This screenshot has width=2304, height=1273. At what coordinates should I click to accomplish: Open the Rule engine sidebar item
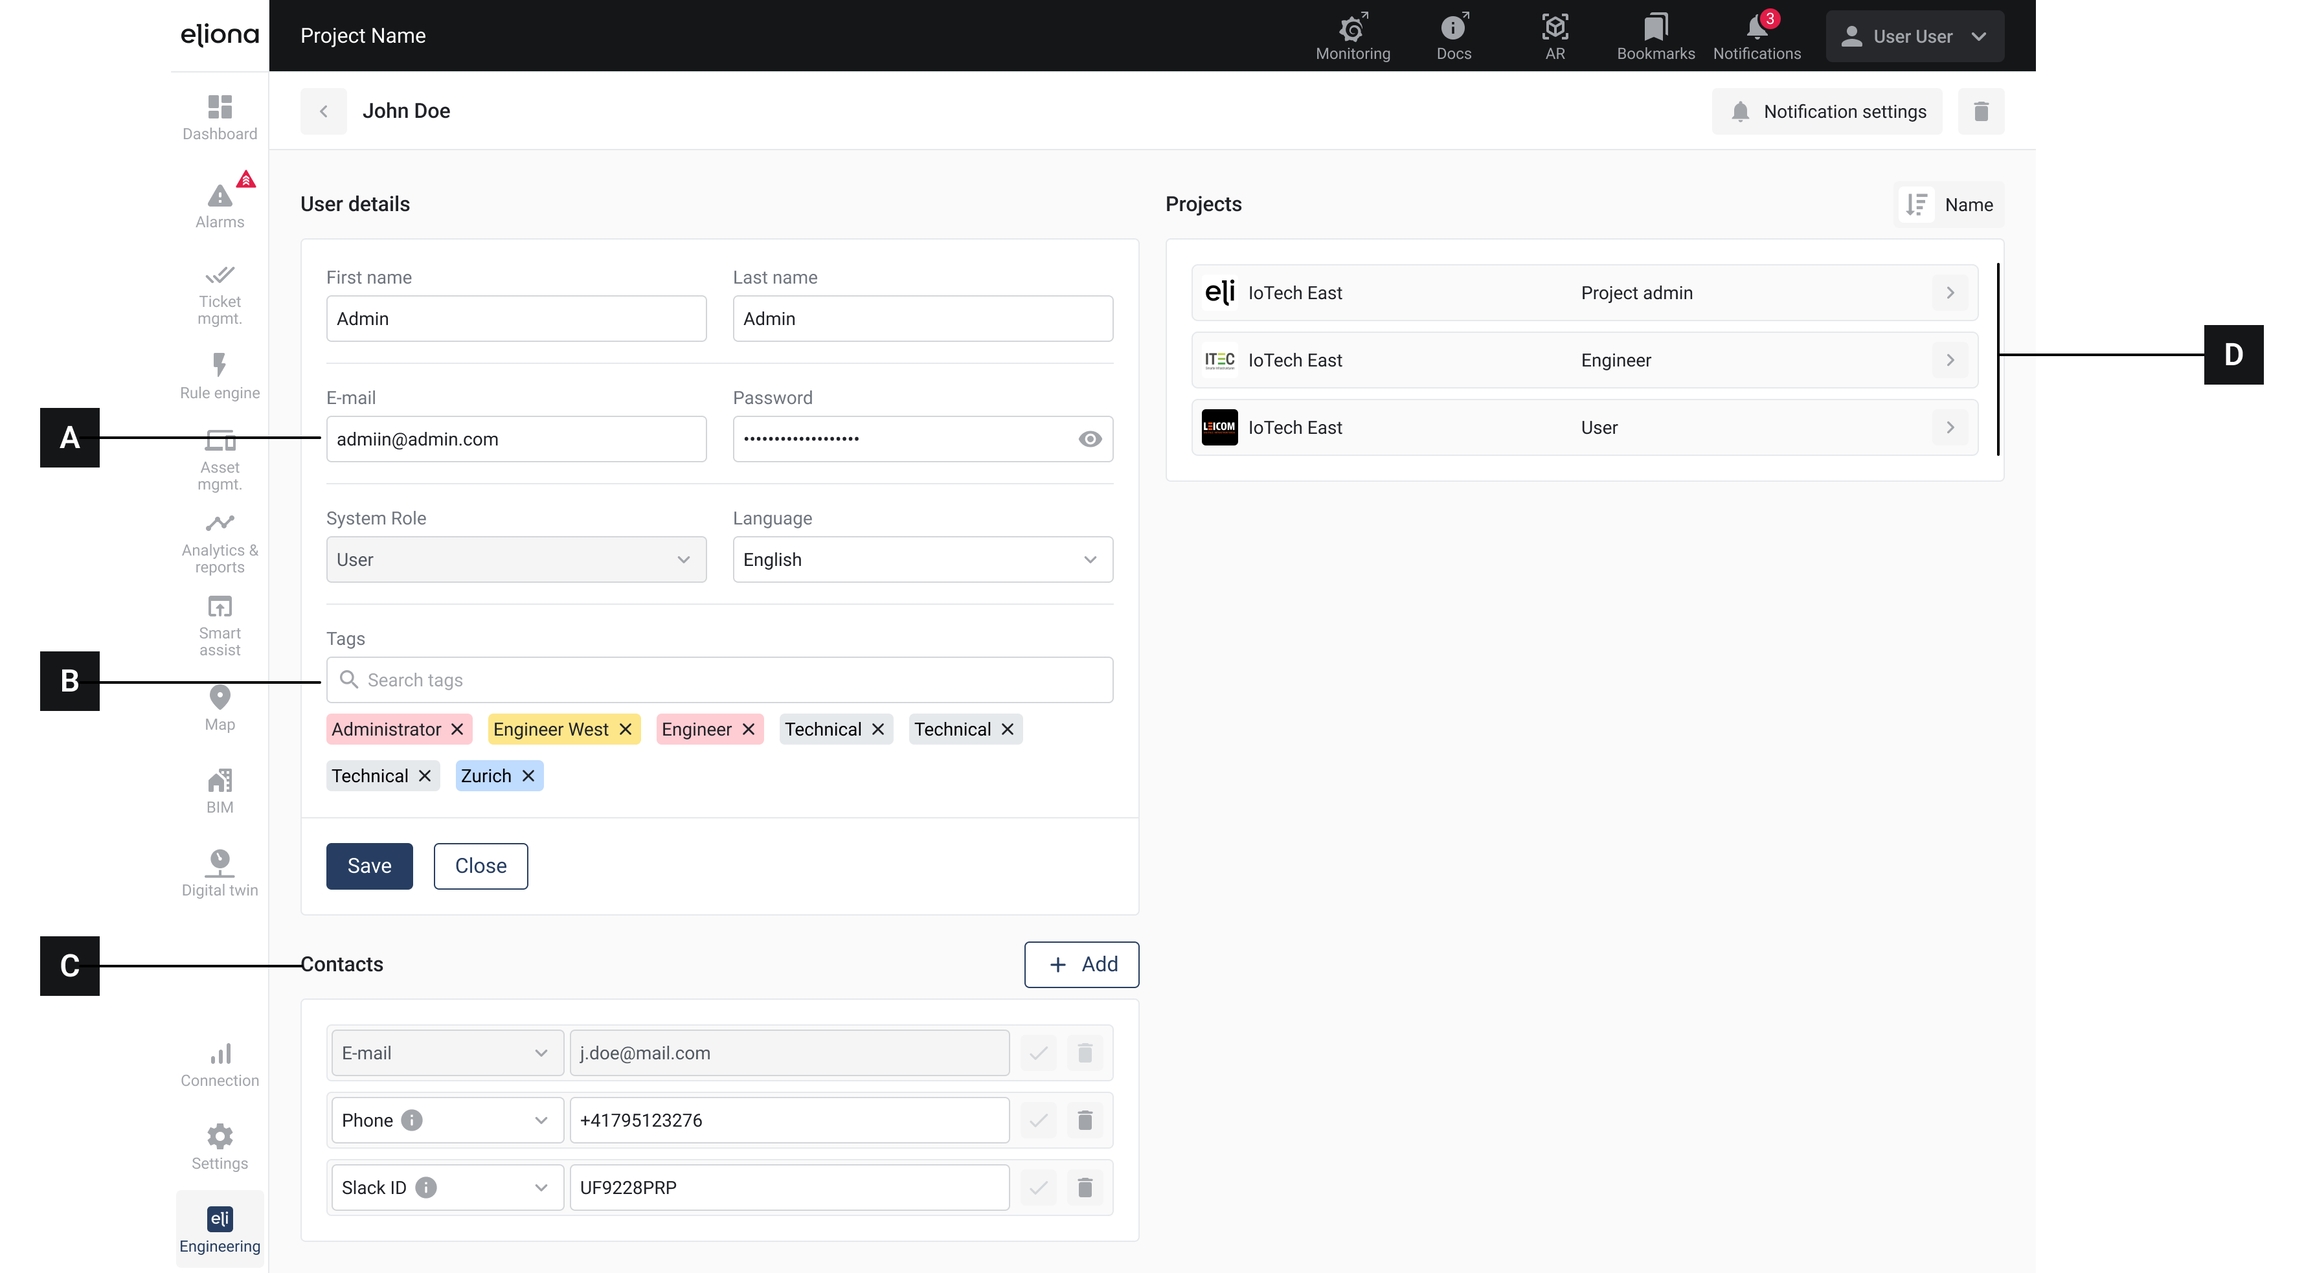(x=219, y=376)
